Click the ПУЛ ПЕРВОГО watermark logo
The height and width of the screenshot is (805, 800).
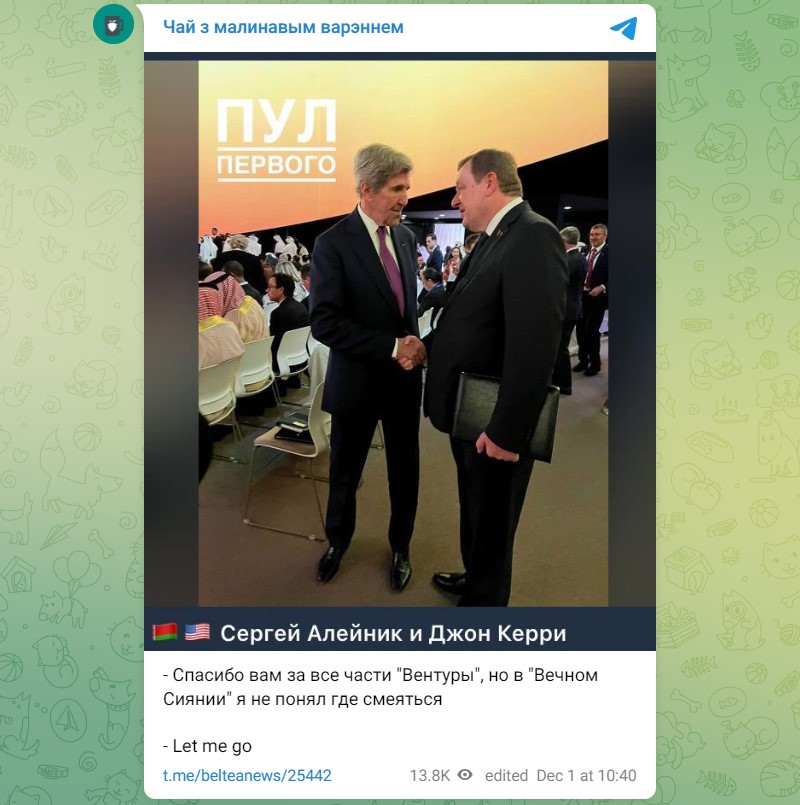[x=276, y=140]
